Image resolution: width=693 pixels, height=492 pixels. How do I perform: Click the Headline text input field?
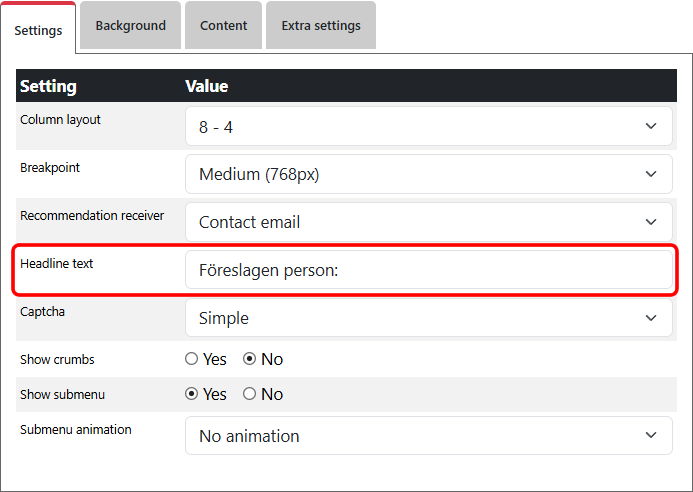click(428, 270)
